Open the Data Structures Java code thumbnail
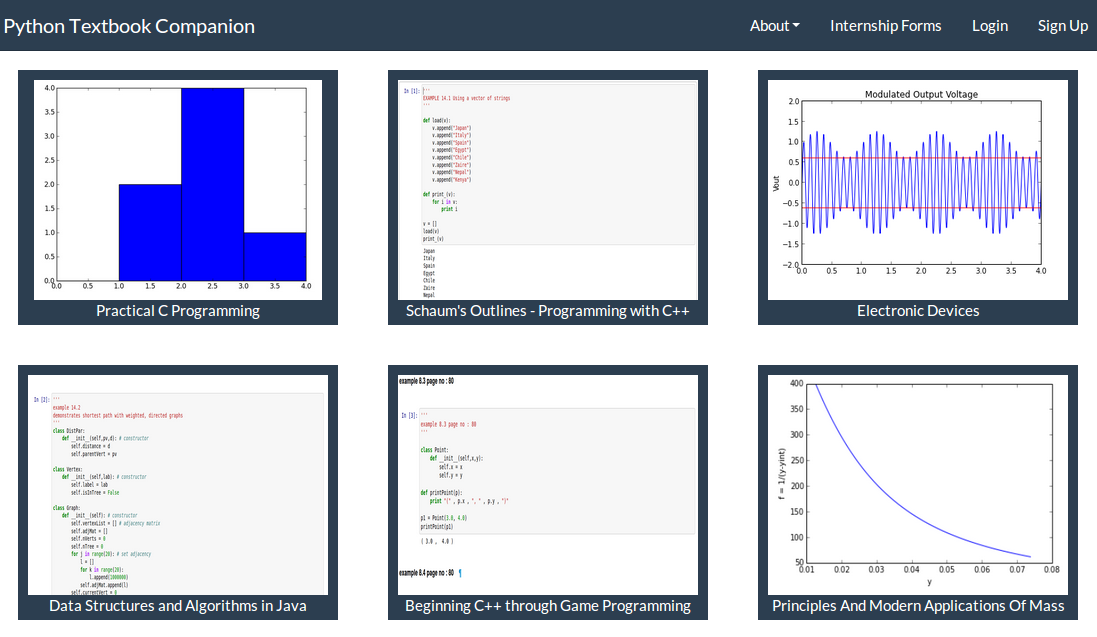 [178, 485]
